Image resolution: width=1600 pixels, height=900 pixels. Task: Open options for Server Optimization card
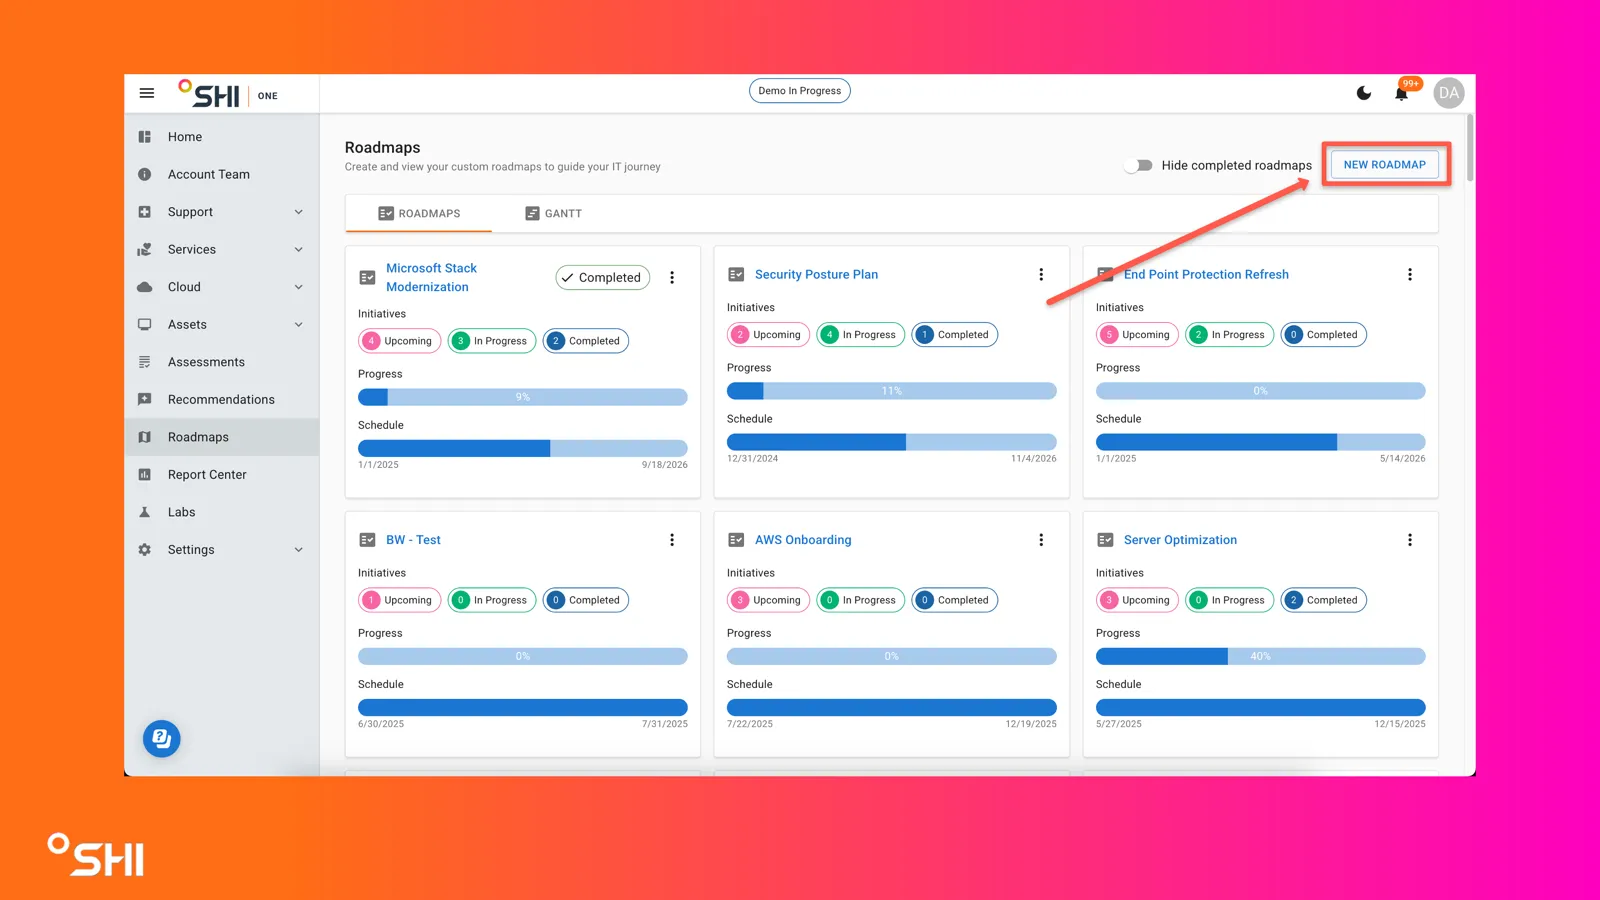point(1410,540)
